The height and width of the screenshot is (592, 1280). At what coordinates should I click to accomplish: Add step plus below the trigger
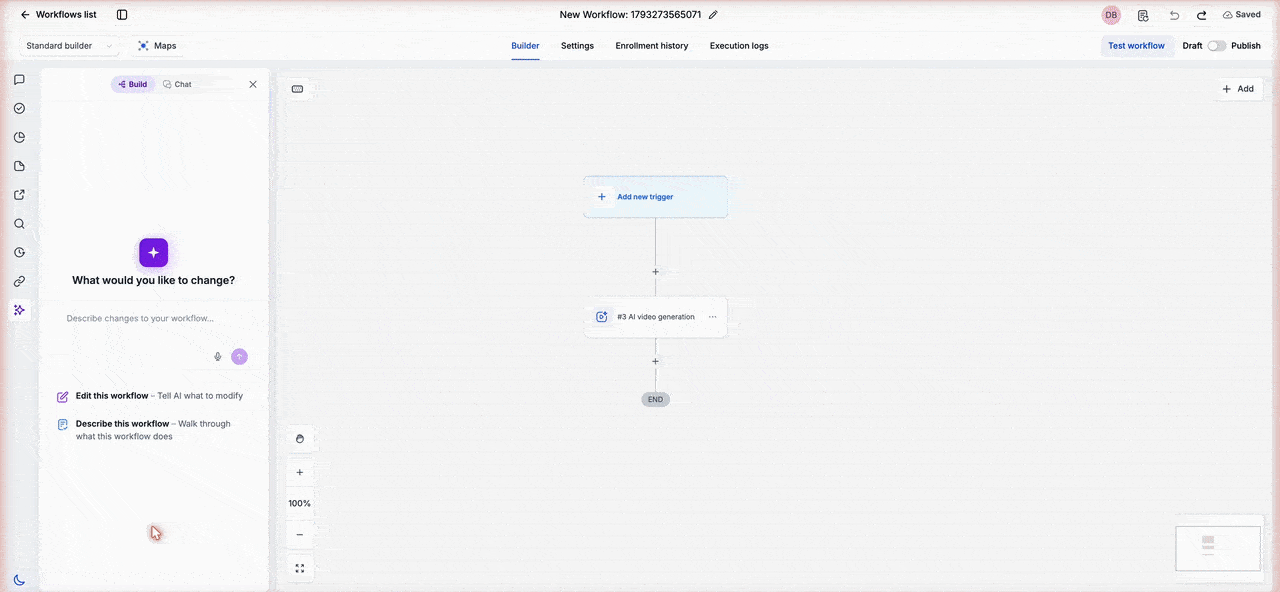click(x=656, y=272)
